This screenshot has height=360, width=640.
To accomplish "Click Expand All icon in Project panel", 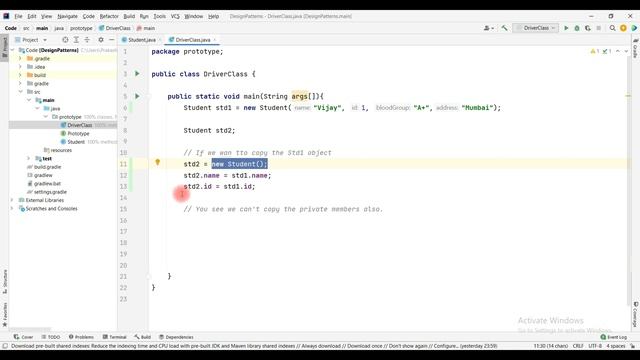I will [76, 40].
